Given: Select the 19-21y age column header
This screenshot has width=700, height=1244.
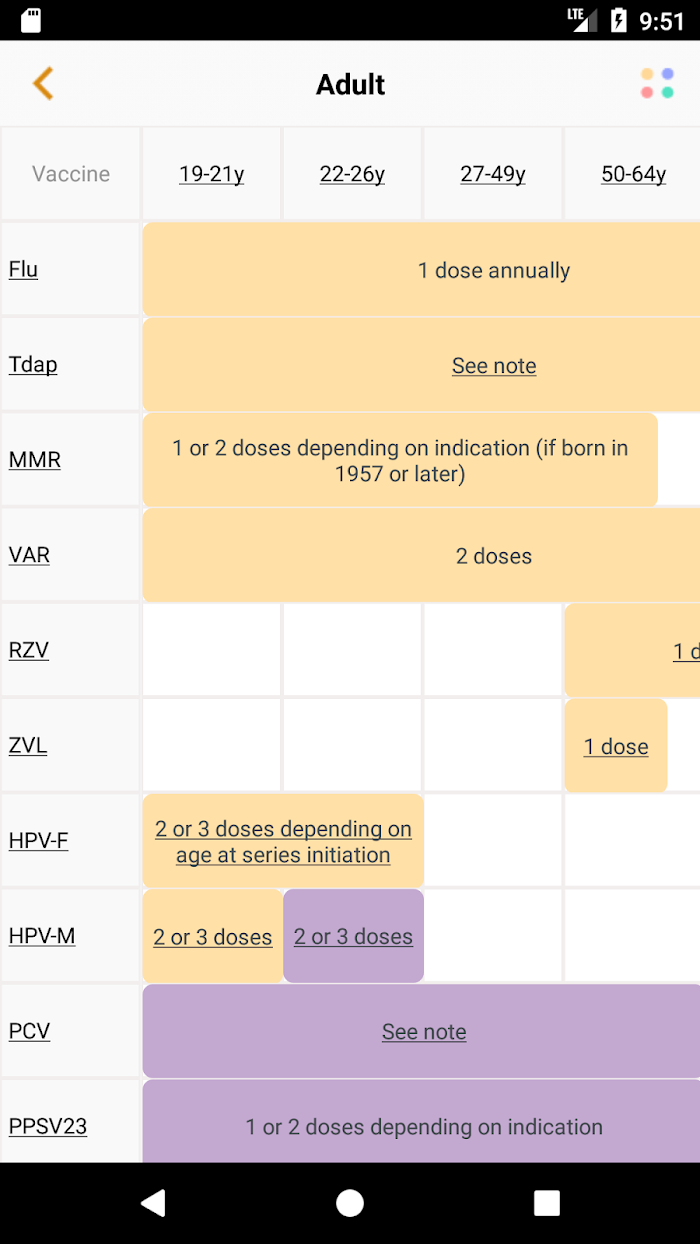Looking at the screenshot, I should [212, 174].
